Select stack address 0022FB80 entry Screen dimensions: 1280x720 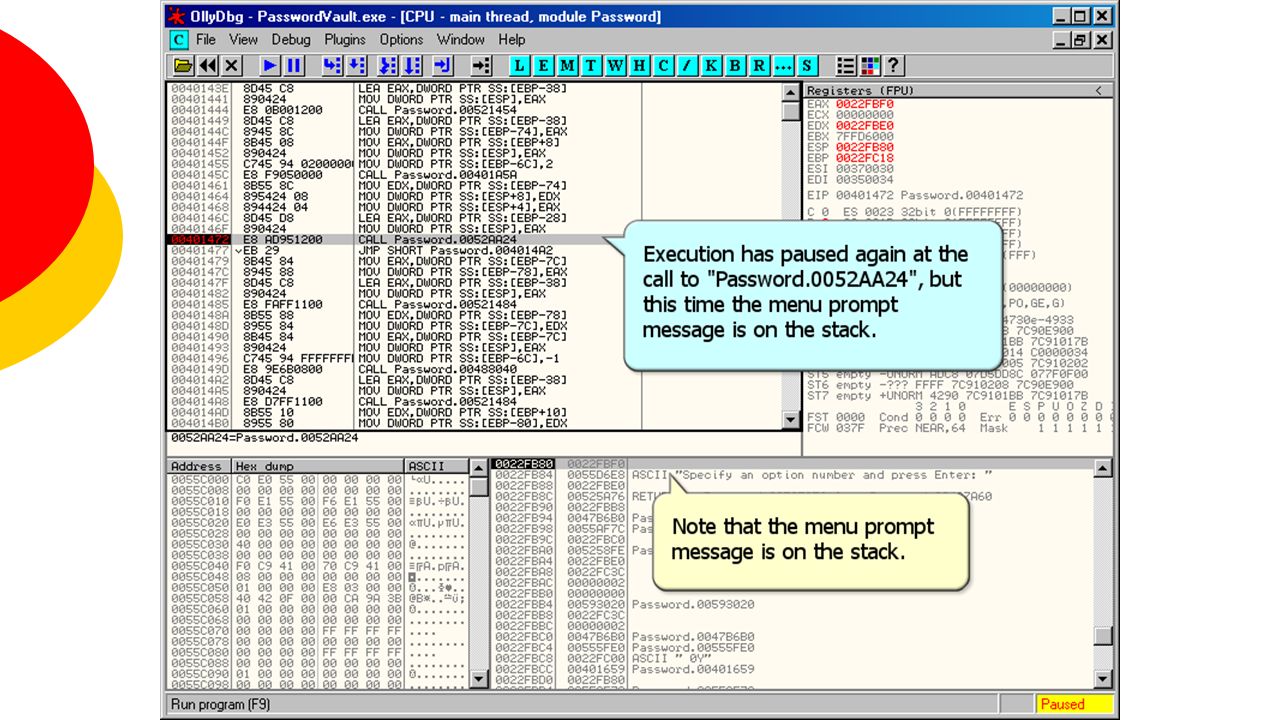524,464
